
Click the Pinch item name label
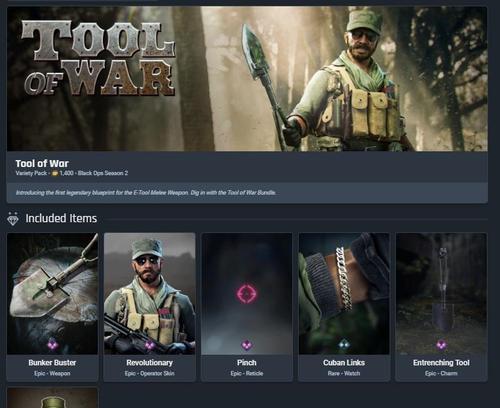tap(247, 362)
